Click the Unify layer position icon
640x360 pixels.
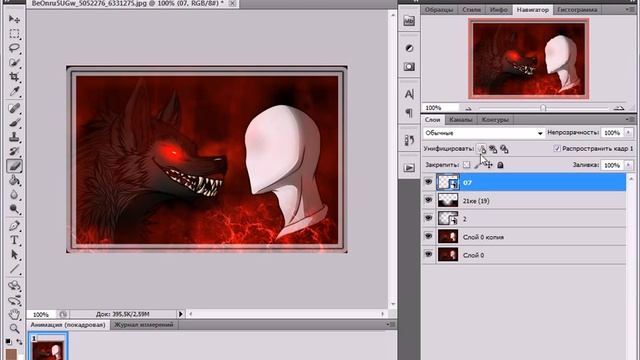[482, 149]
